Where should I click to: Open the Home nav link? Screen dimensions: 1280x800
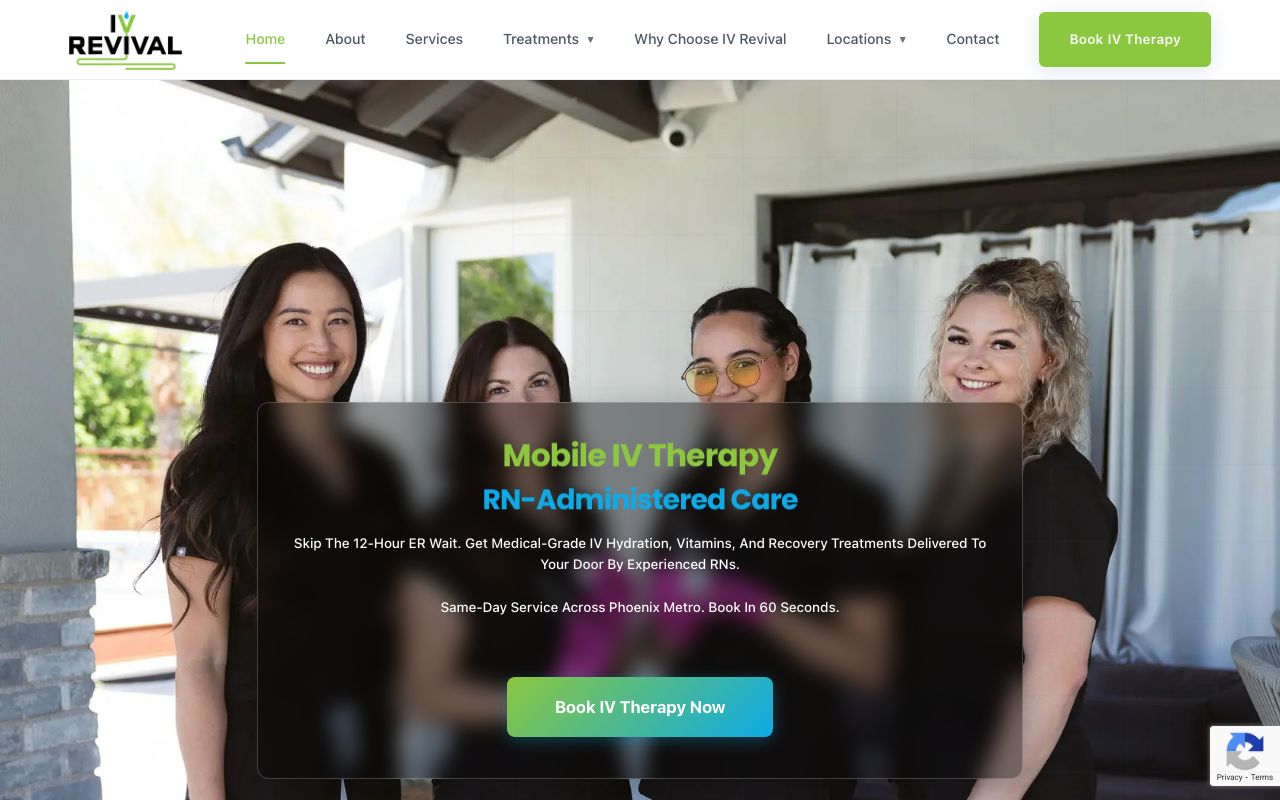click(265, 39)
